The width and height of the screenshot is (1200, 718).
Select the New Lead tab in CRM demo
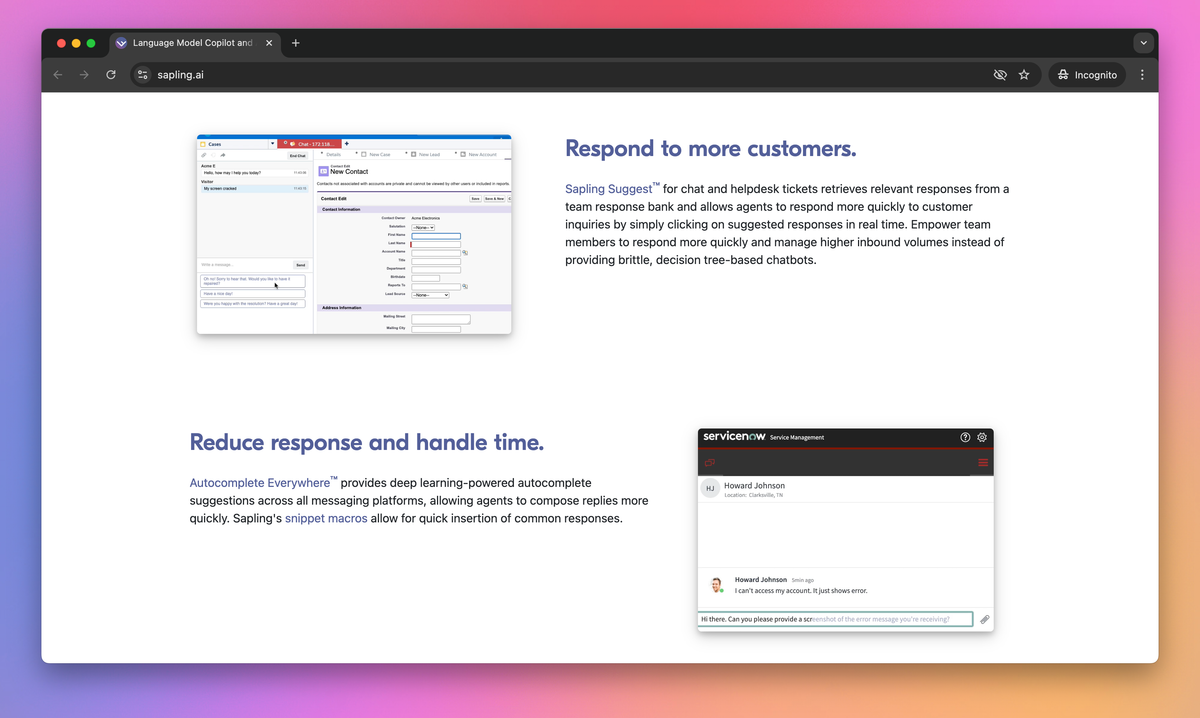coord(426,154)
